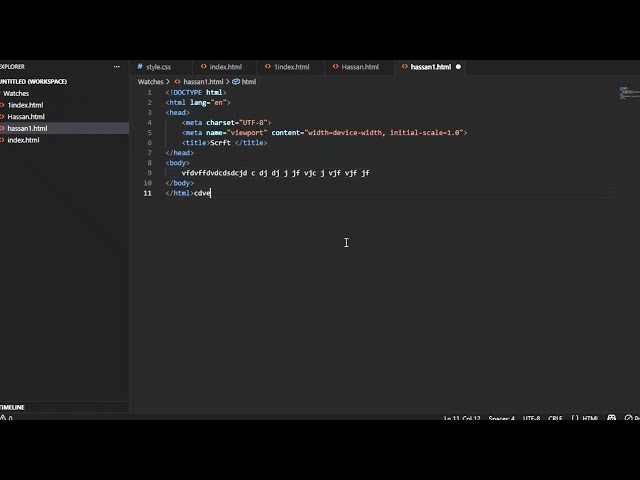Click the Ln 11, Col 12 status indicator

point(461,418)
